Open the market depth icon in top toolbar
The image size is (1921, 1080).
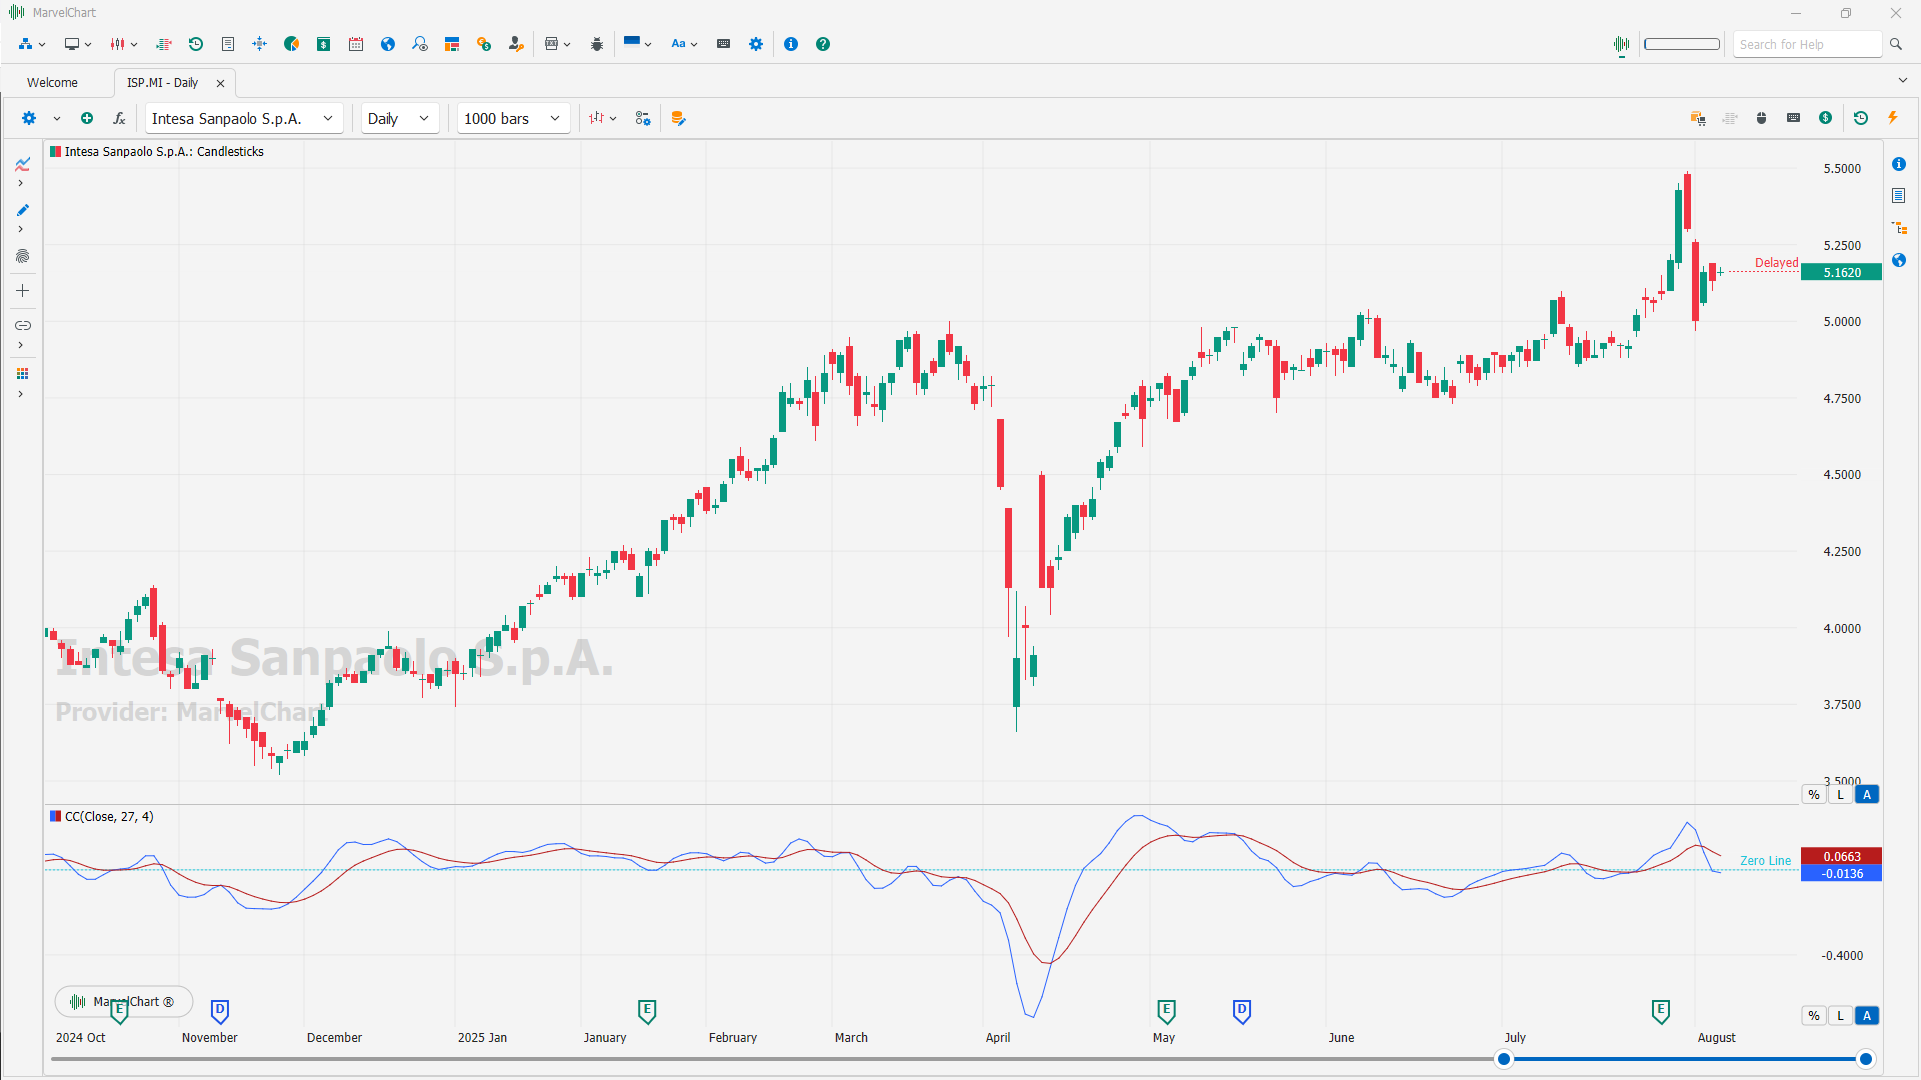[164, 44]
